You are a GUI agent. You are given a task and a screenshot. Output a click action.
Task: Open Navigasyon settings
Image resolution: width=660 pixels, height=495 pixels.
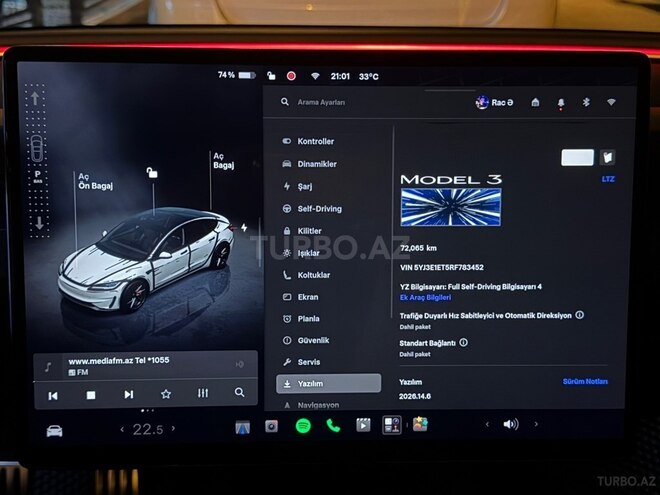pyautogui.click(x=311, y=405)
